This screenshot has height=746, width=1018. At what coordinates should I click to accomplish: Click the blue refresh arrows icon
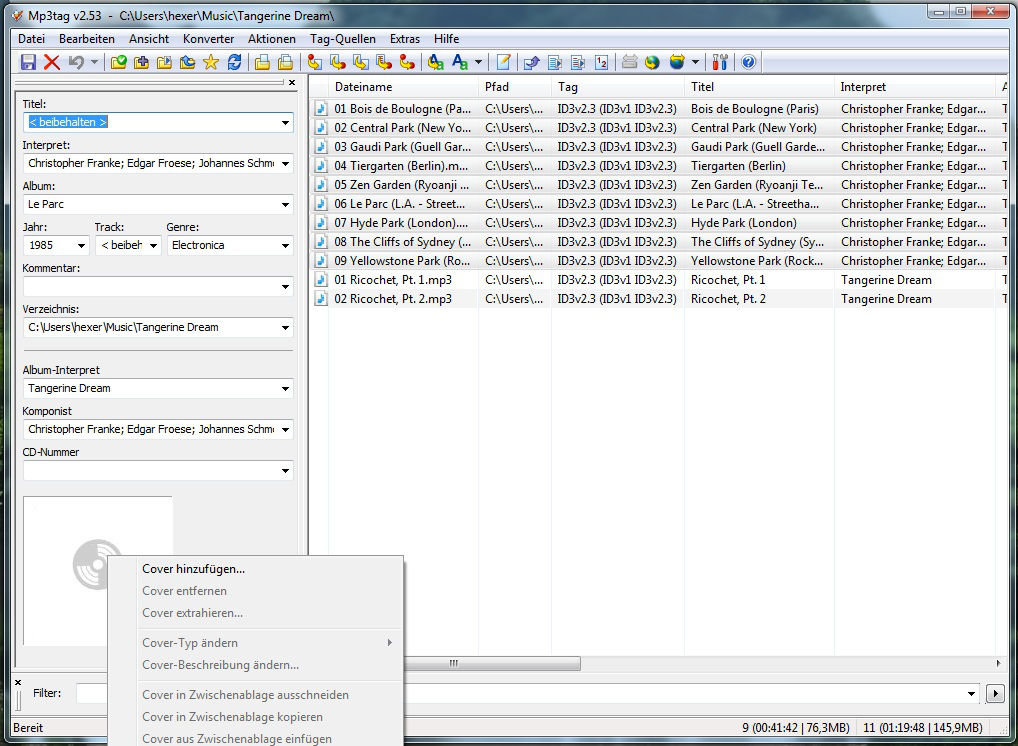click(235, 62)
